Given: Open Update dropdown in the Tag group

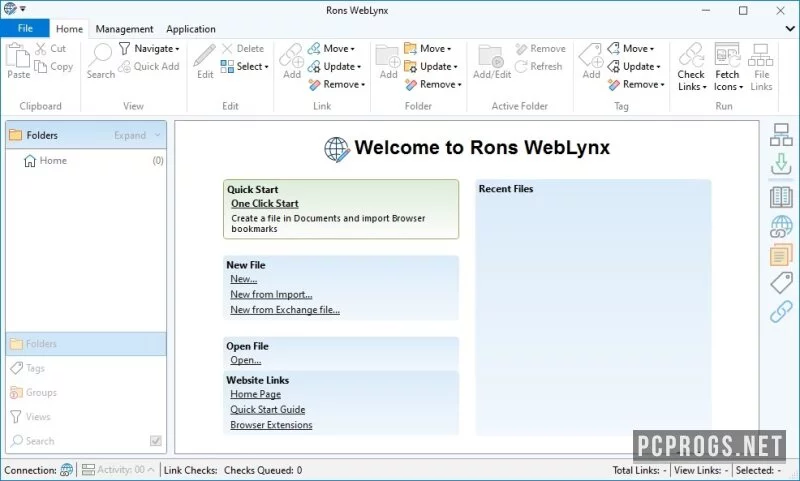Looking at the screenshot, I should coord(634,66).
